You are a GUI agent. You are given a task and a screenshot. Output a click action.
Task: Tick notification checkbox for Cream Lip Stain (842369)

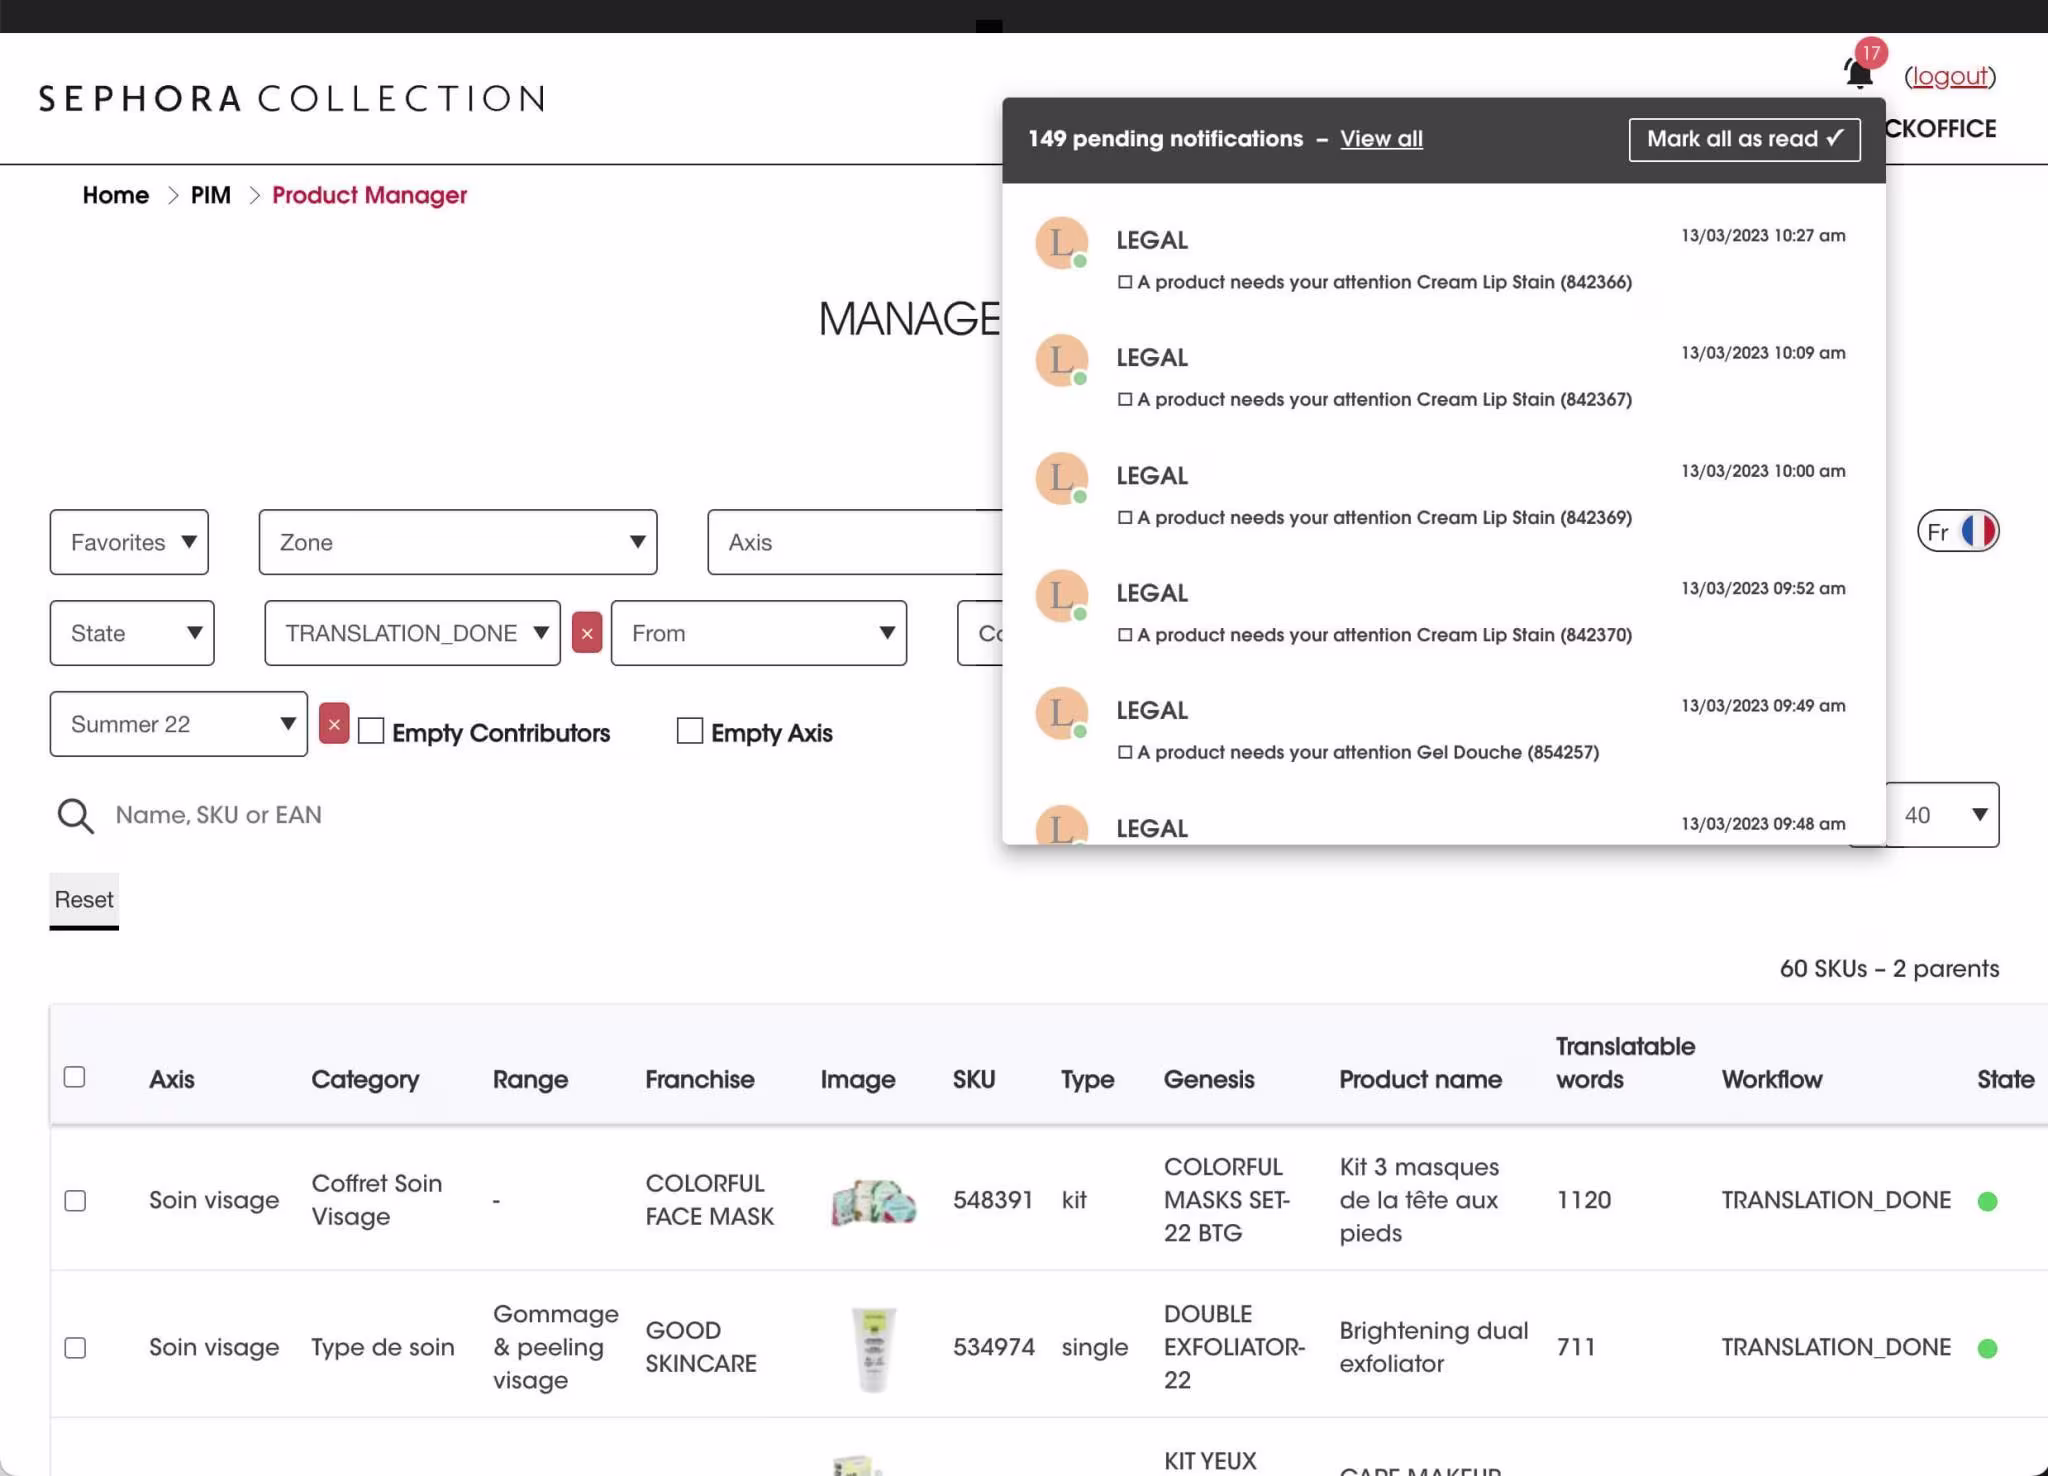pos(1125,517)
